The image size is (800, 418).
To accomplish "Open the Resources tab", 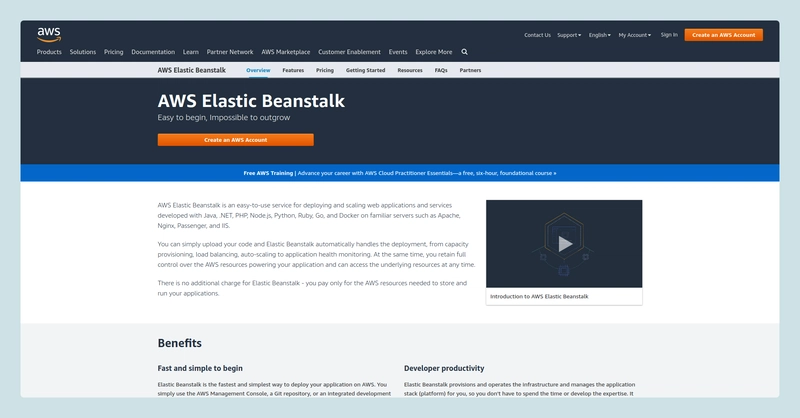I will click(x=410, y=70).
